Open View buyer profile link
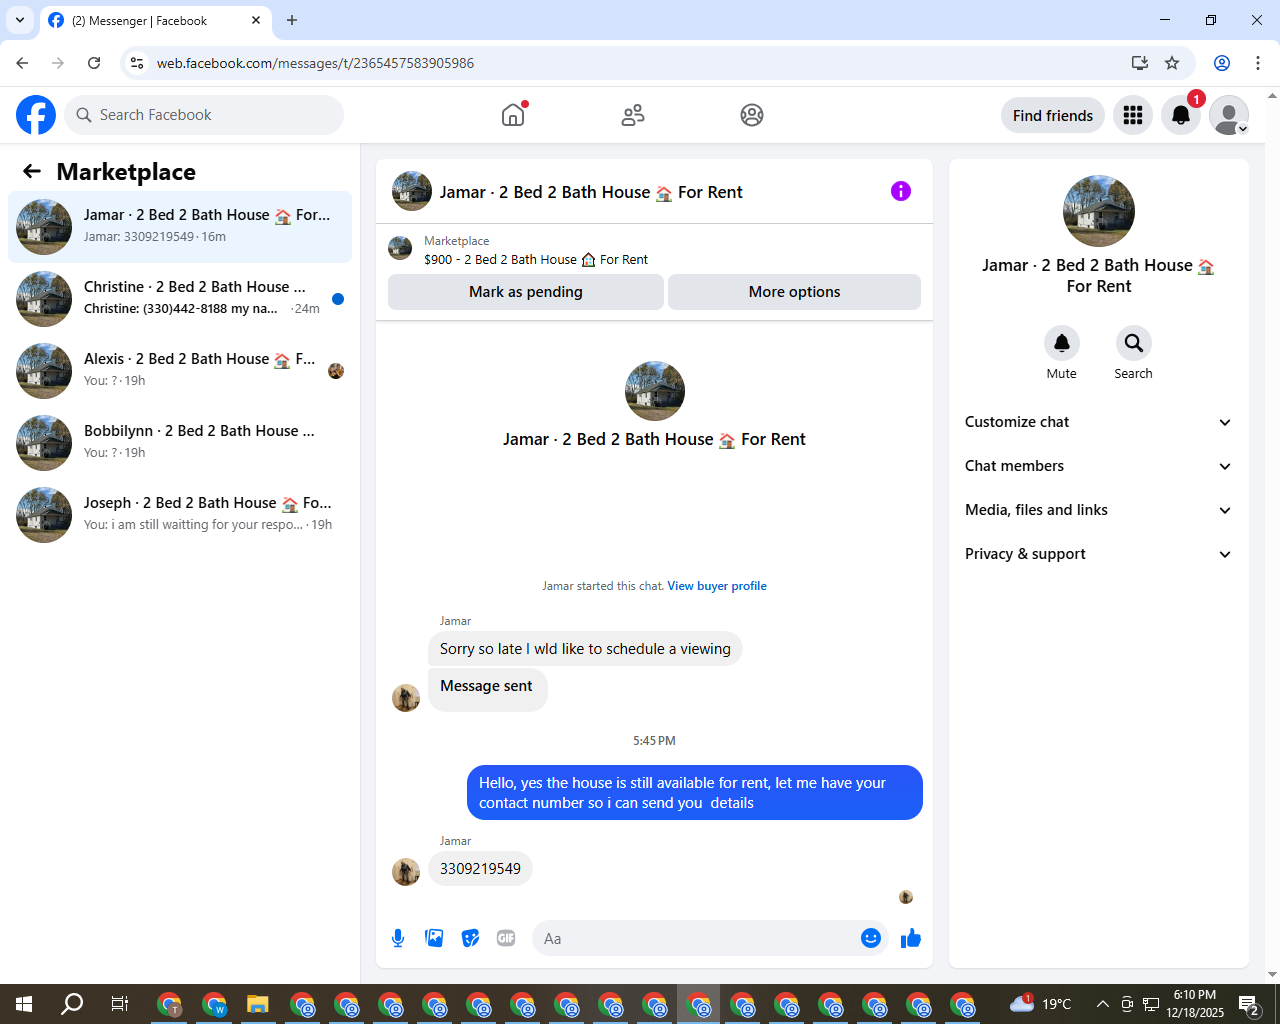The image size is (1280, 1024). [x=717, y=586]
